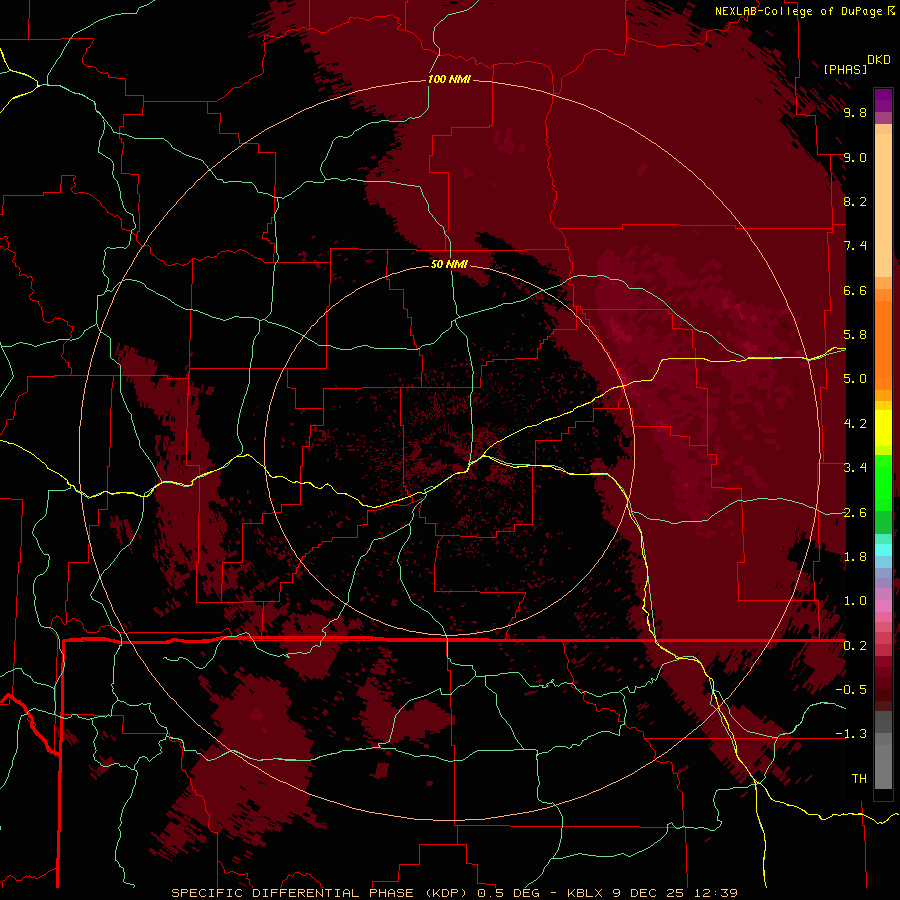
Task: Click the 7.4 value on color scale
Action: coord(855,246)
